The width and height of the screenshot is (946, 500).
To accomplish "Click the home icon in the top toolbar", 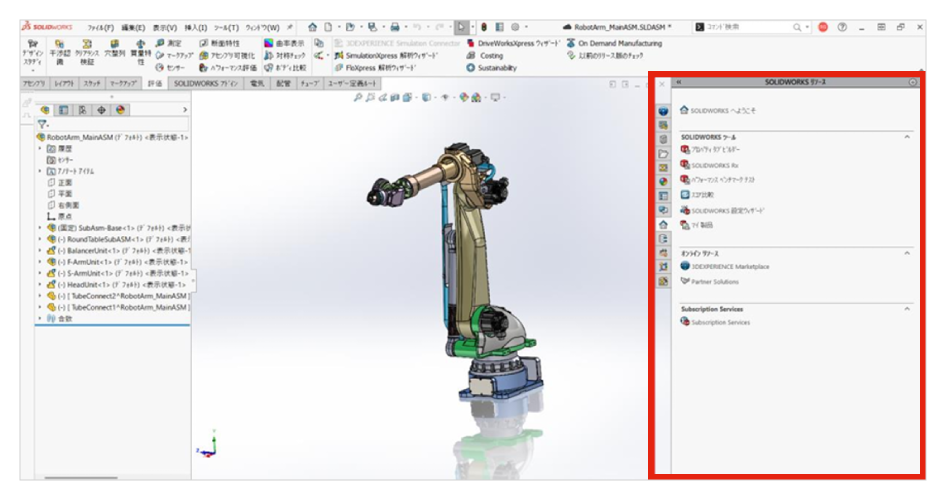I will [x=312, y=27].
